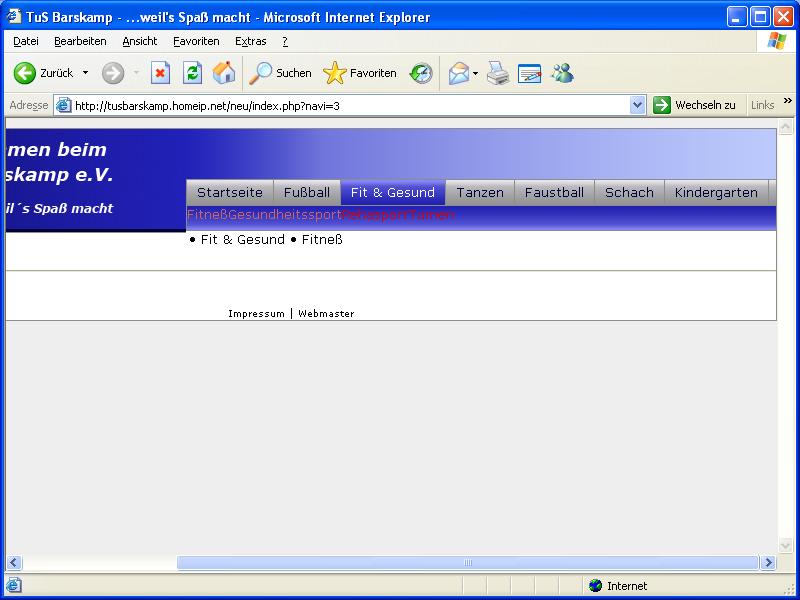This screenshot has height=600, width=800.
Task: Open the address bar URL dropdown
Action: tap(638, 105)
